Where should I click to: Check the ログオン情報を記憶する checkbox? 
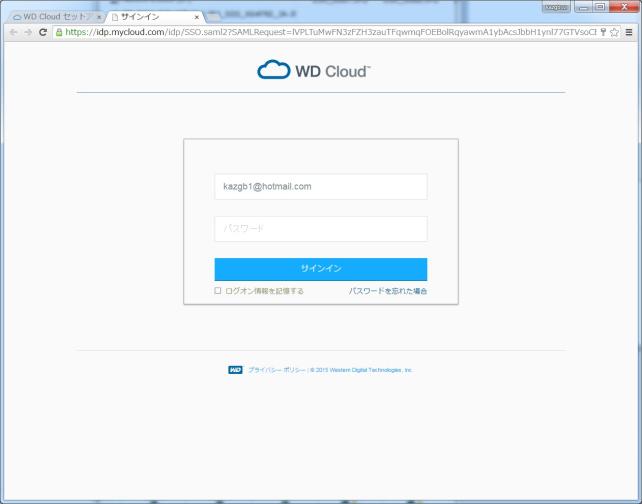tap(217, 290)
